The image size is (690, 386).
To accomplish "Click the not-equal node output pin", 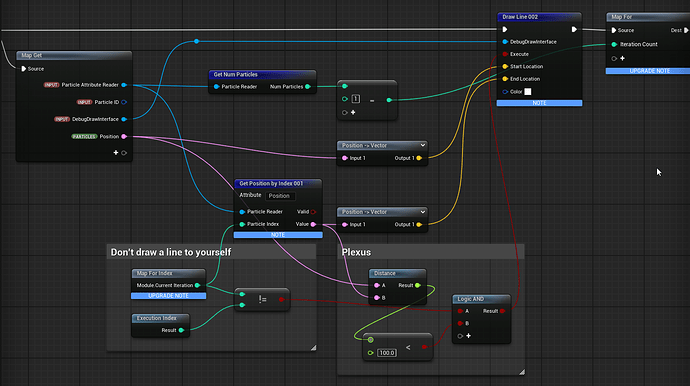I will [x=282, y=300].
